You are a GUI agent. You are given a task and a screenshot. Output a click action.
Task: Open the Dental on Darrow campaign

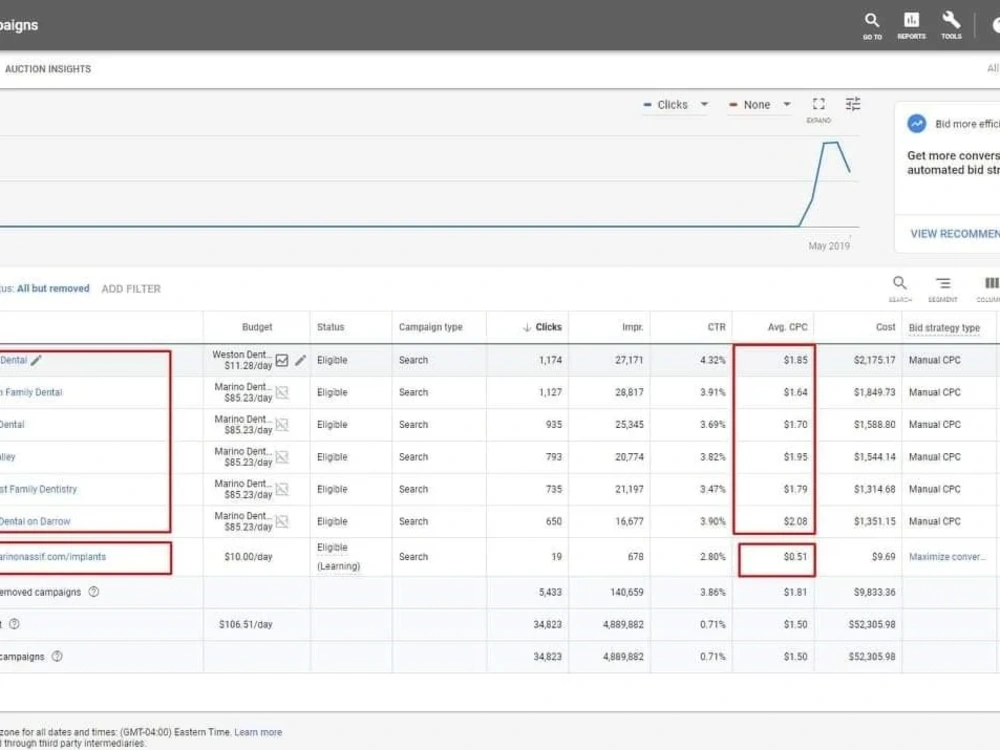(x=34, y=522)
